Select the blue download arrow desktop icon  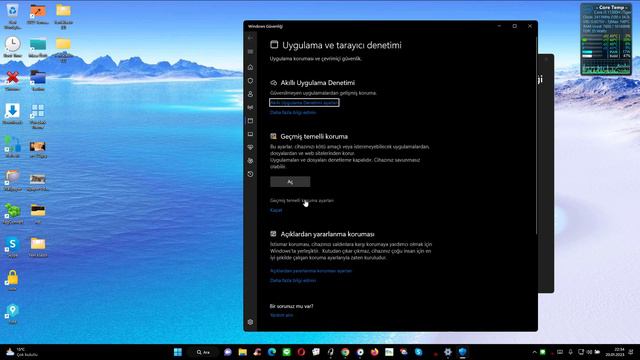pyautogui.click(x=13, y=114)
